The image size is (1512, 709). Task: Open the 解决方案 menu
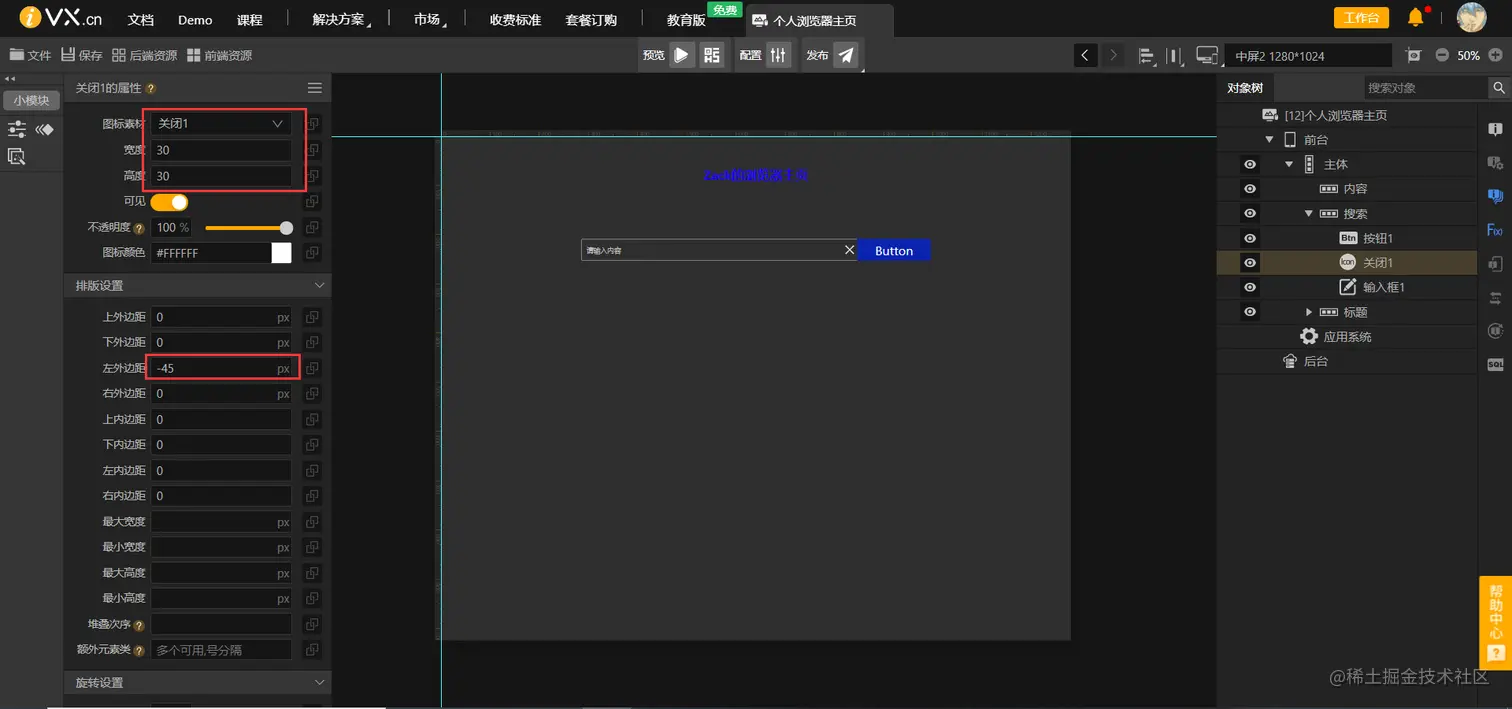pos(340,20)
